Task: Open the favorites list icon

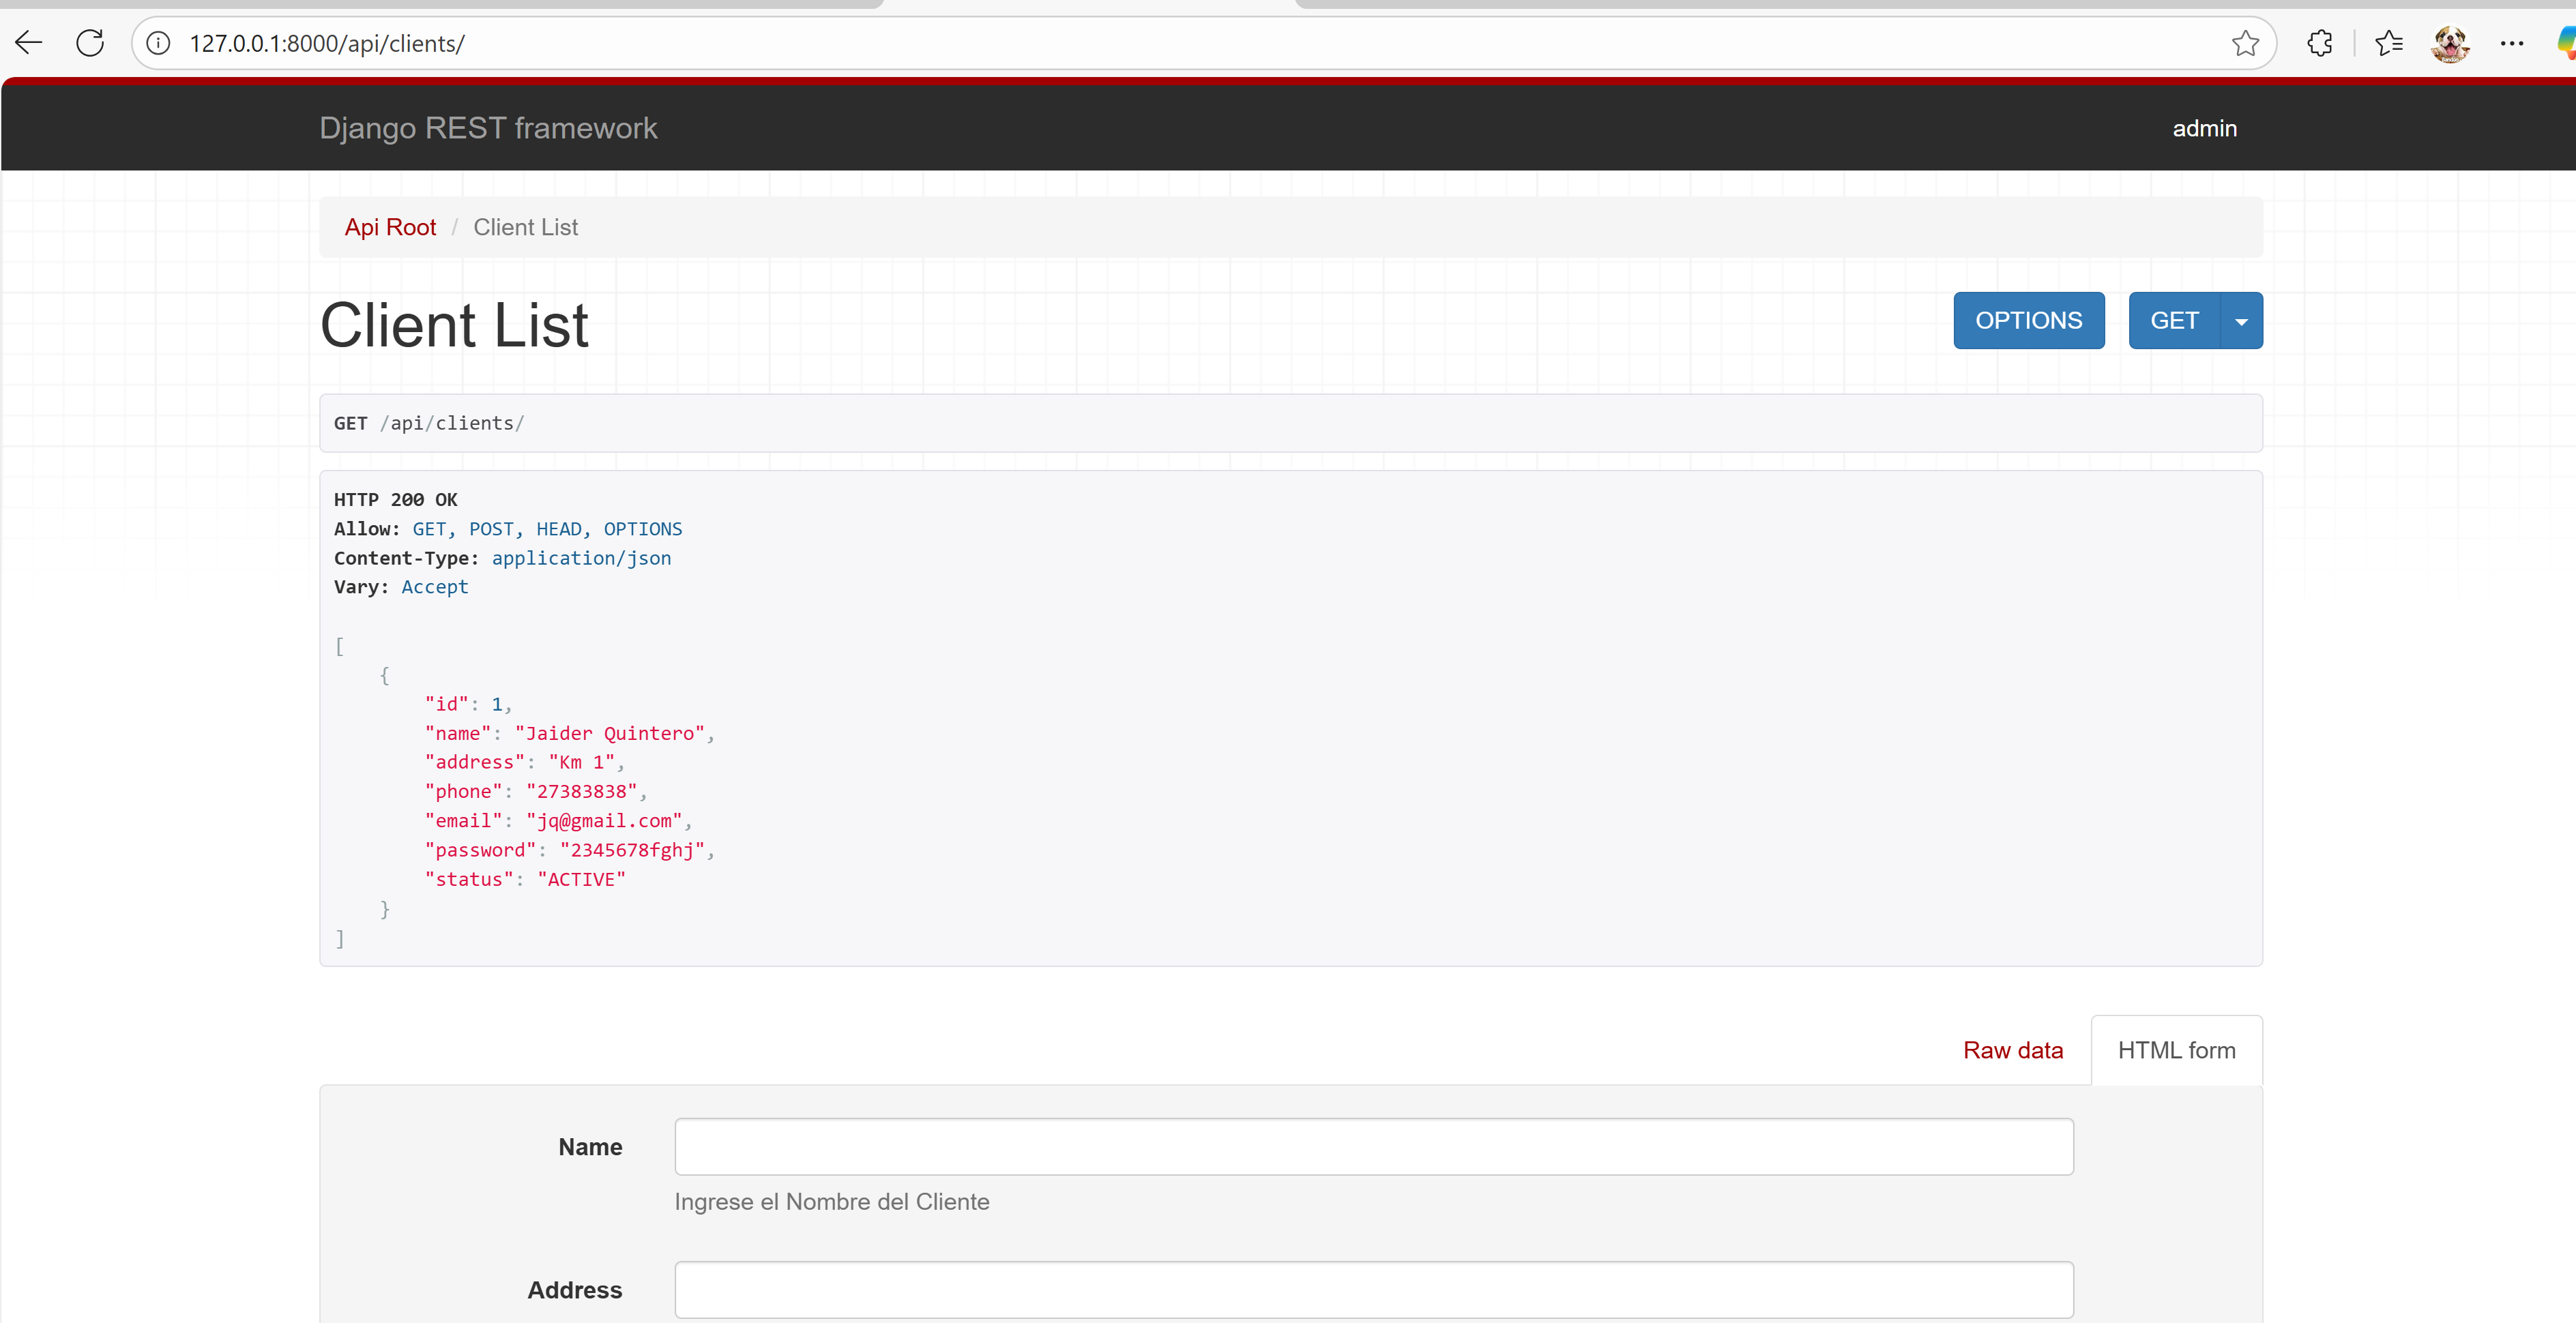Action: (x=2389, y=43)
